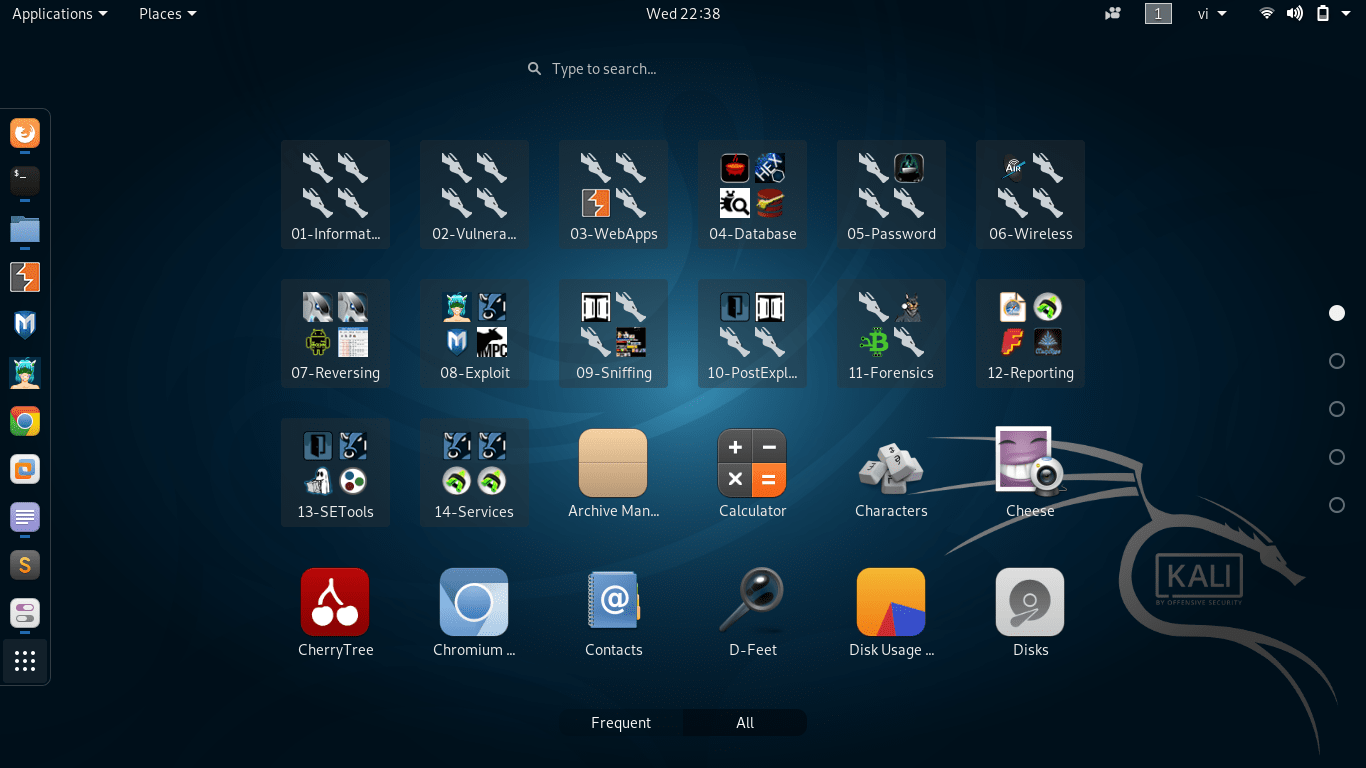Click the battery status icon

[1323, 13]
